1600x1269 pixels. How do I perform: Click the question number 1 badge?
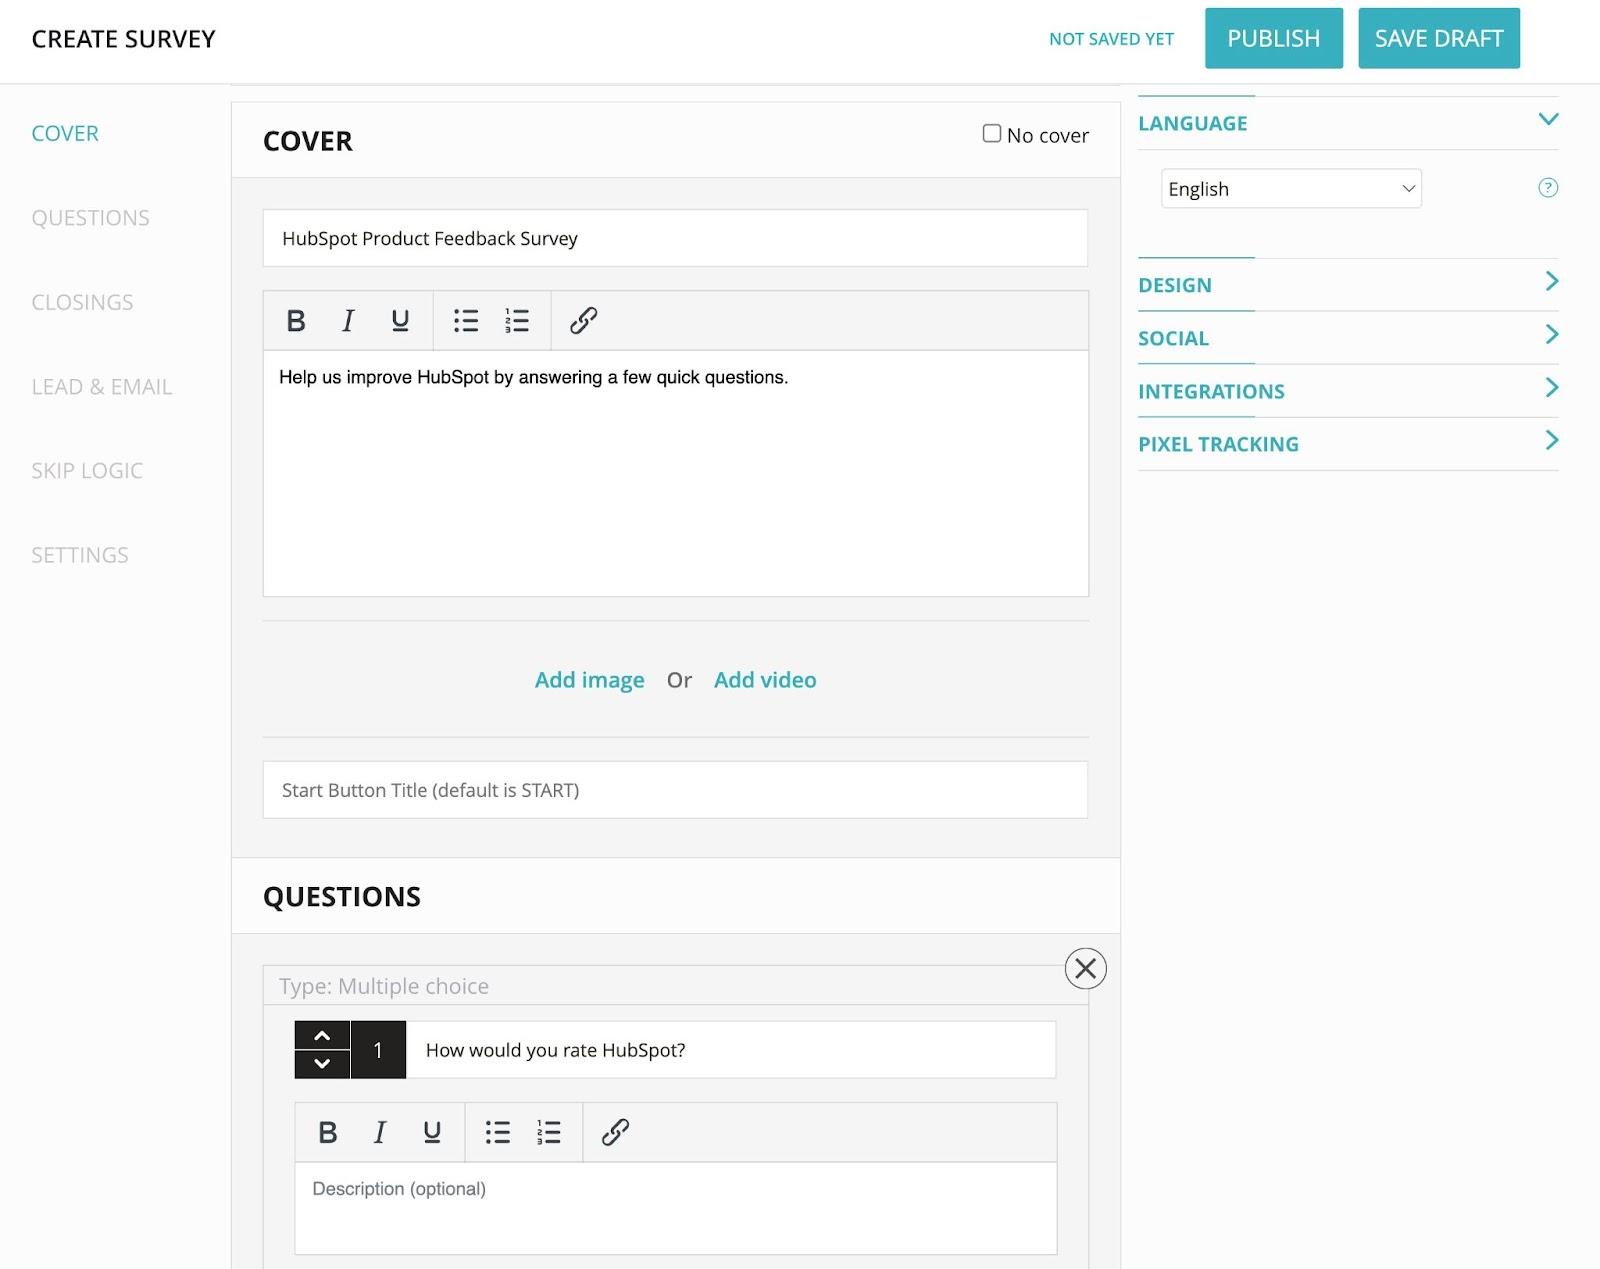click(378, 1050)
